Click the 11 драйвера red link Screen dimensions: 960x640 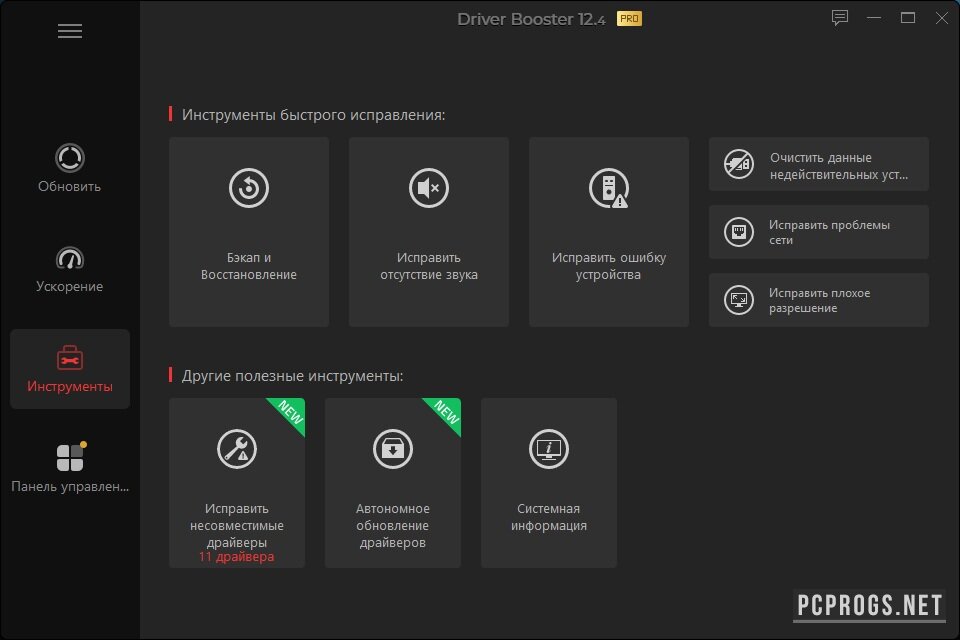click(237, 557)
